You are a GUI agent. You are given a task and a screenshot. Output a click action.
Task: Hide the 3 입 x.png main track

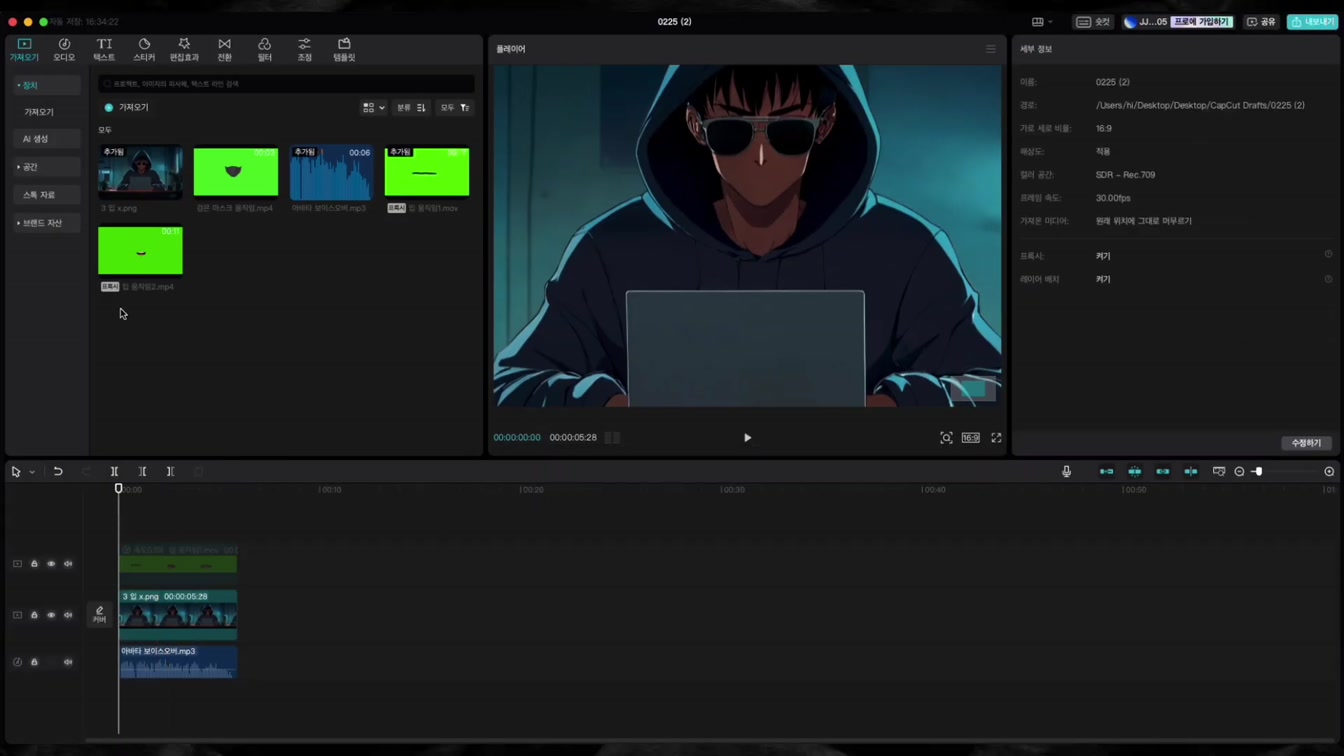pos(51,615)
